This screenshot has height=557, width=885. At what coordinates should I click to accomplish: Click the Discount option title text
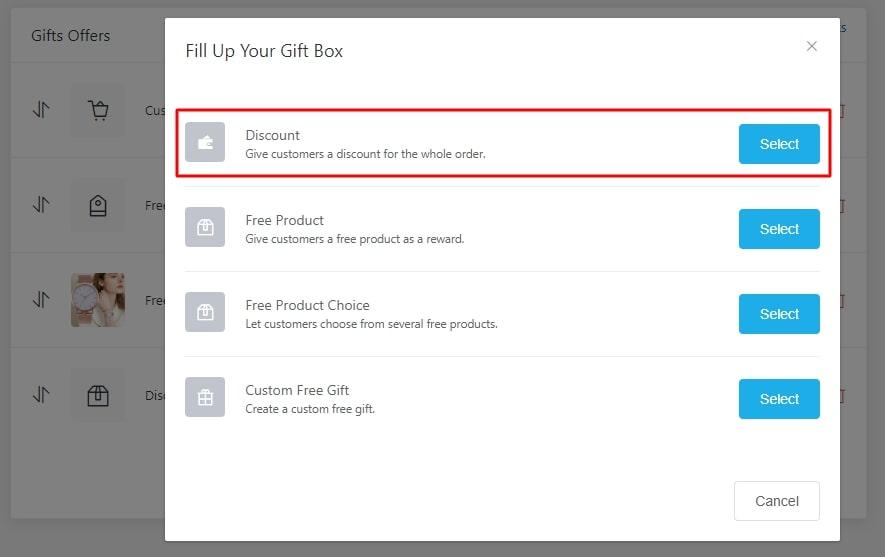click(x=273, y=135)
